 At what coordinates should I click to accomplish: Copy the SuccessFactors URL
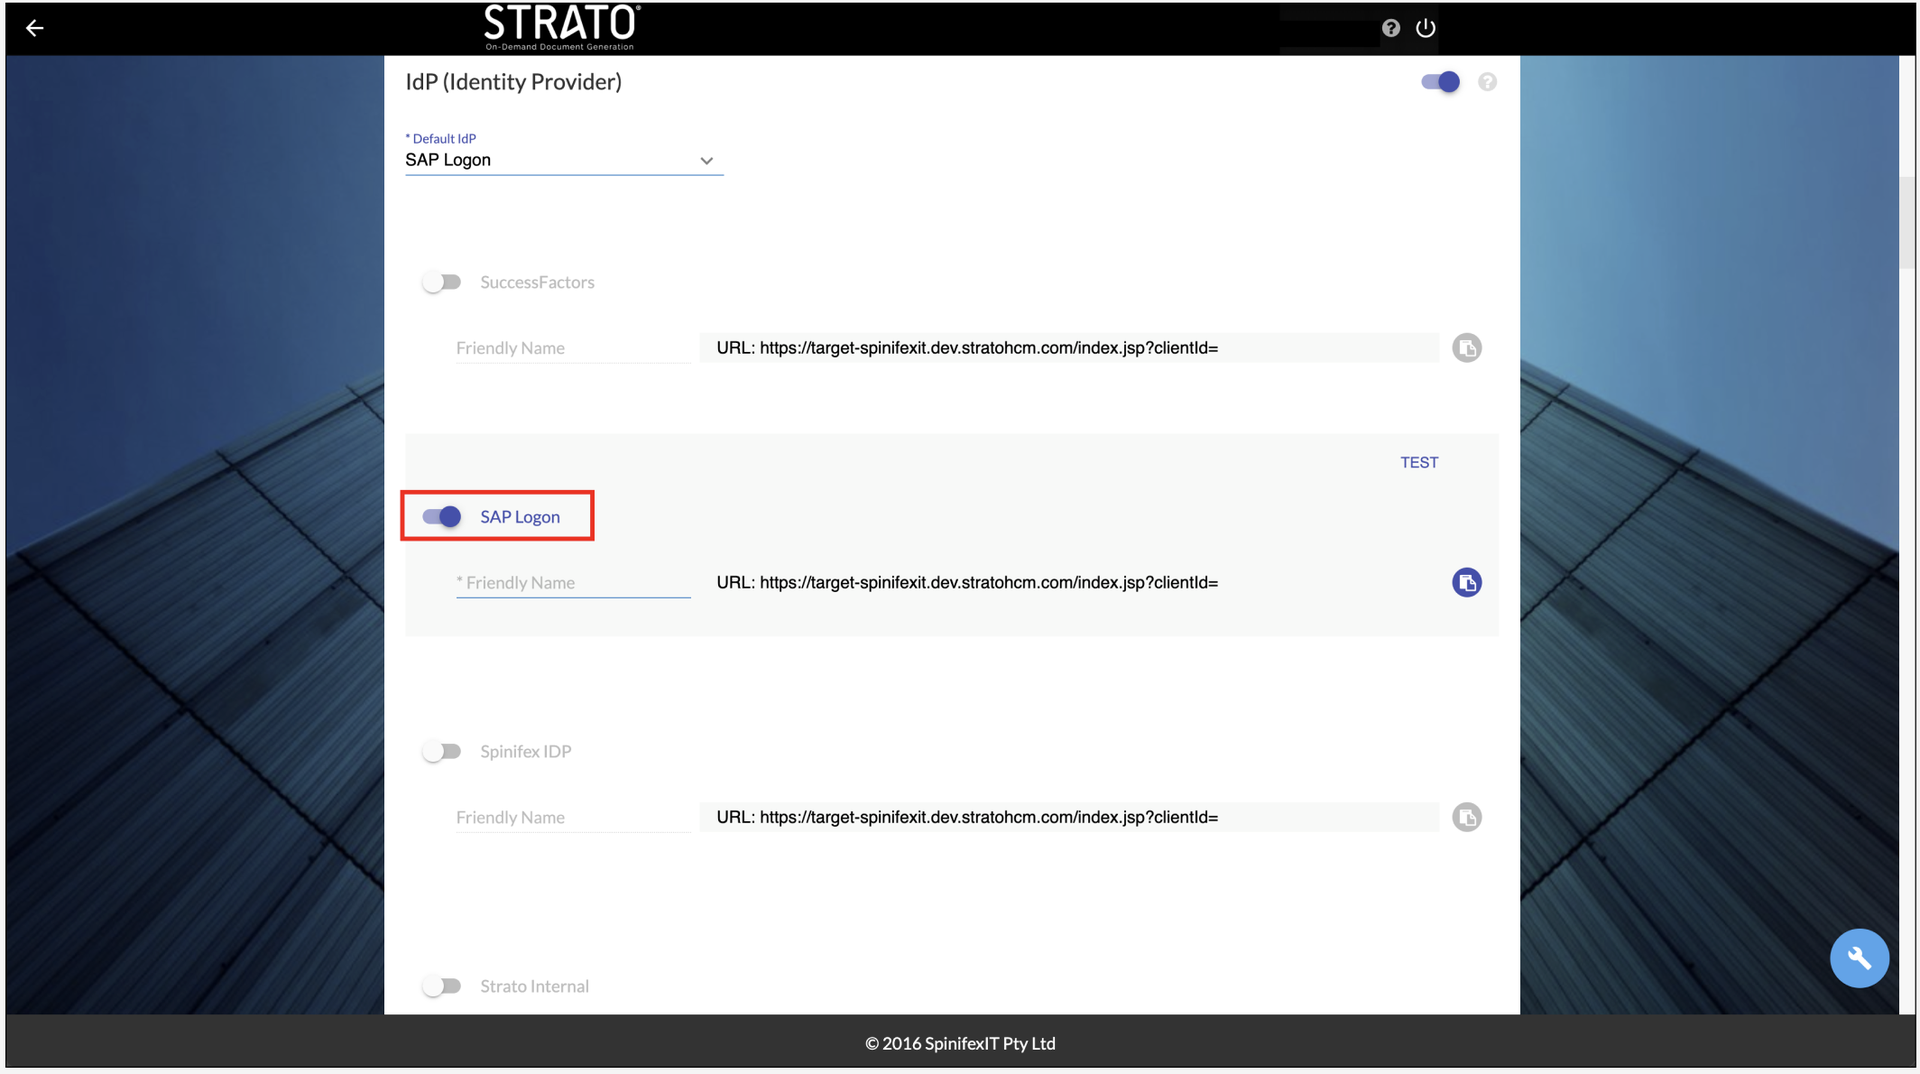pos(1466,348)
